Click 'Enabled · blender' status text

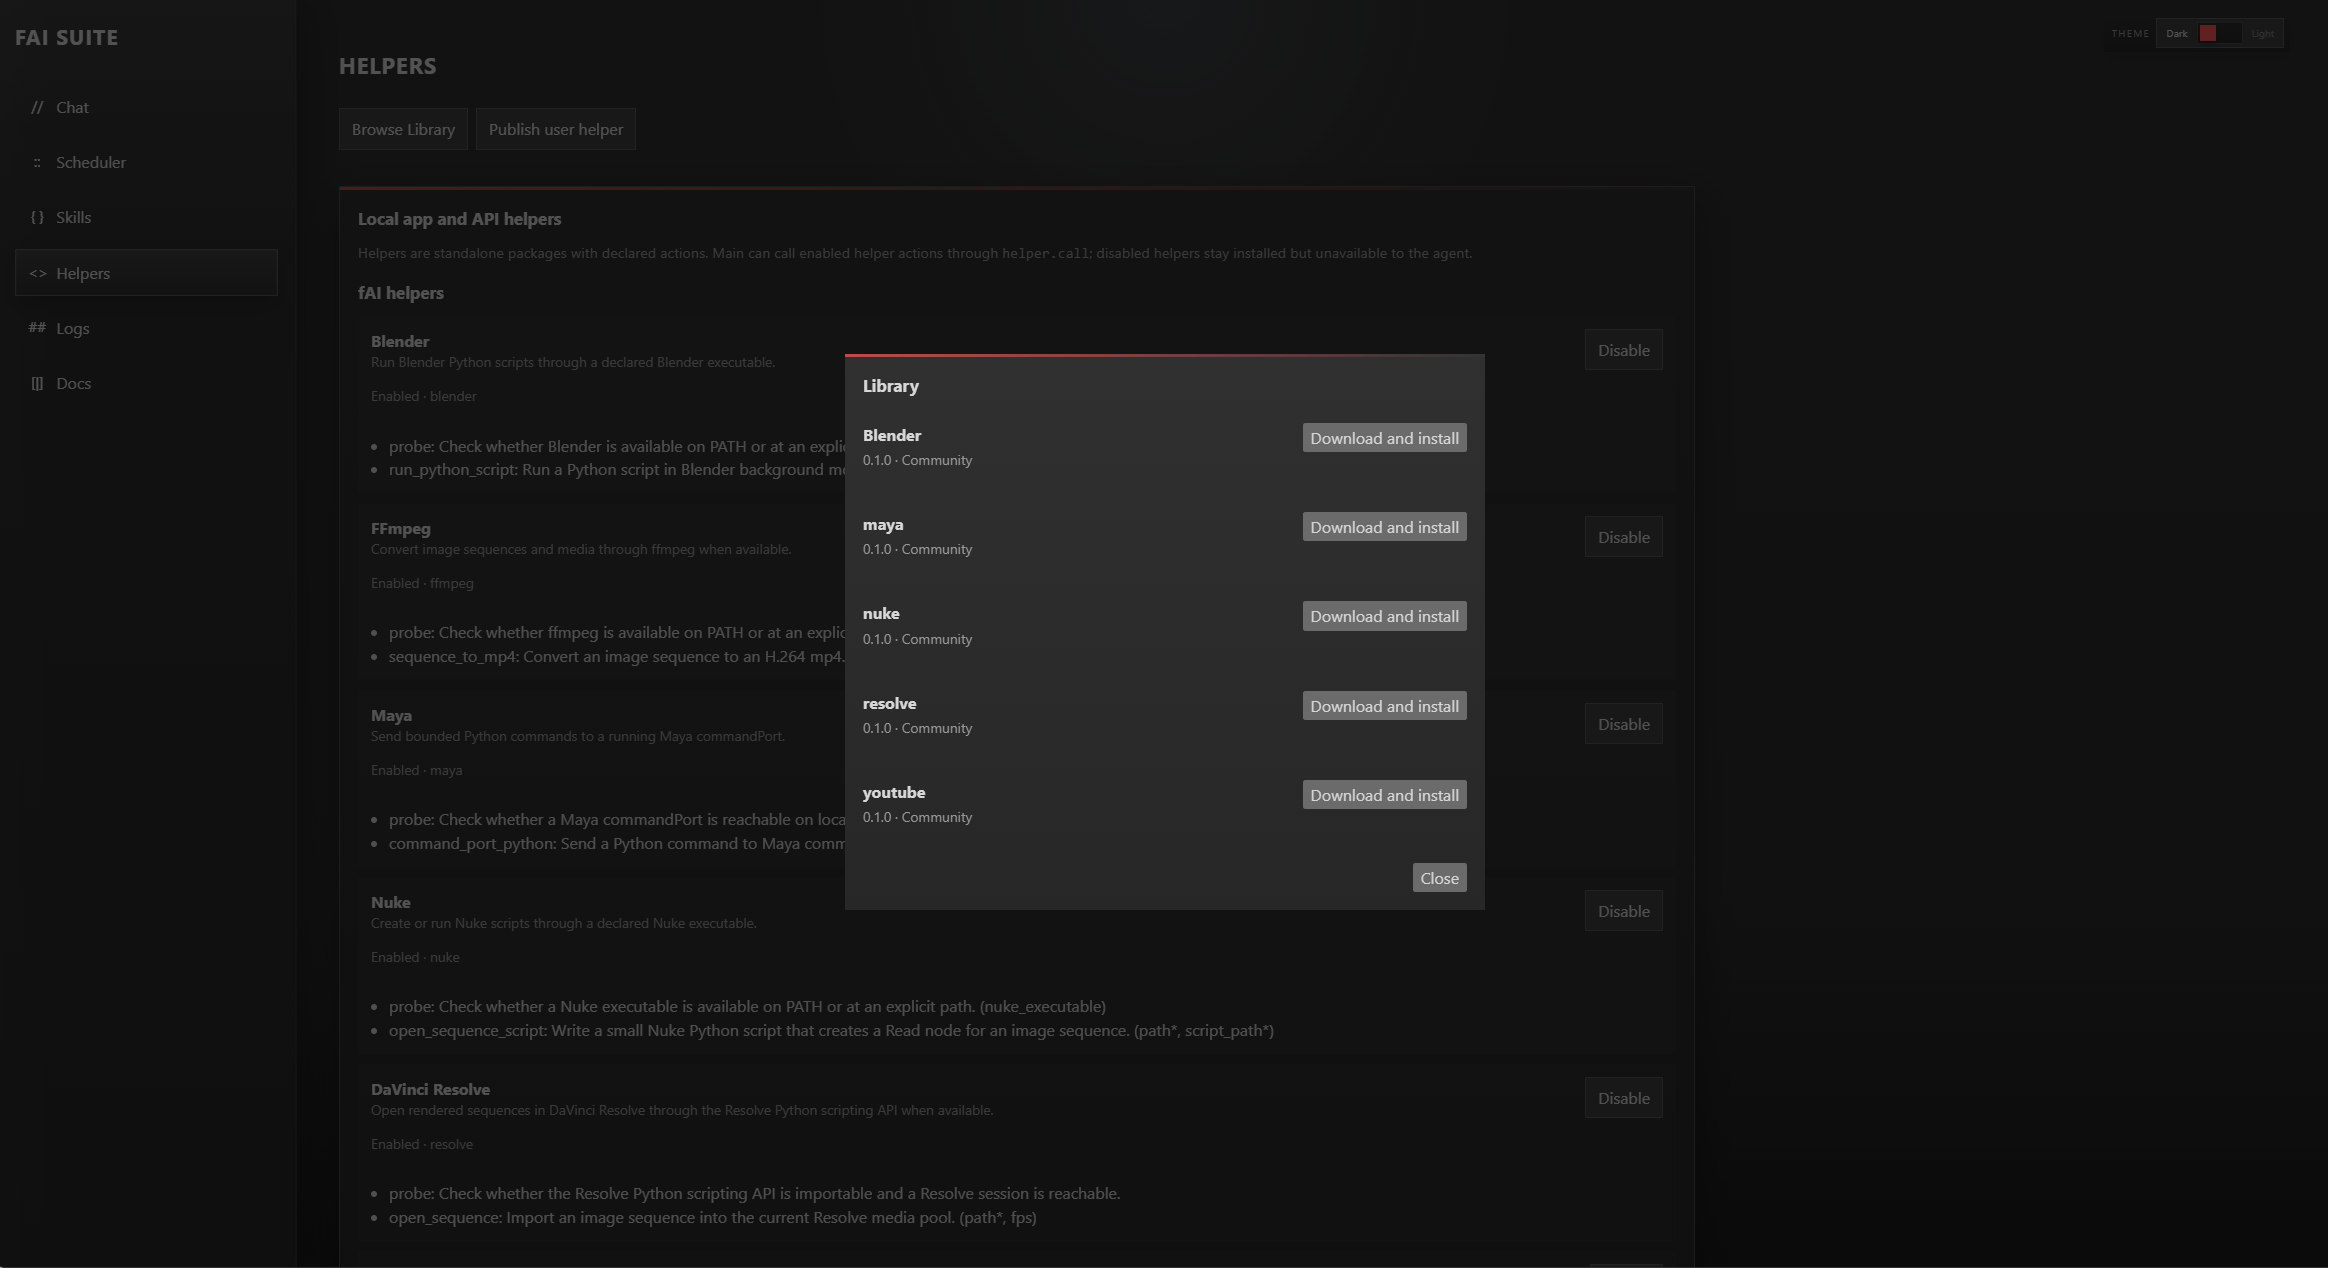point(424,396)
